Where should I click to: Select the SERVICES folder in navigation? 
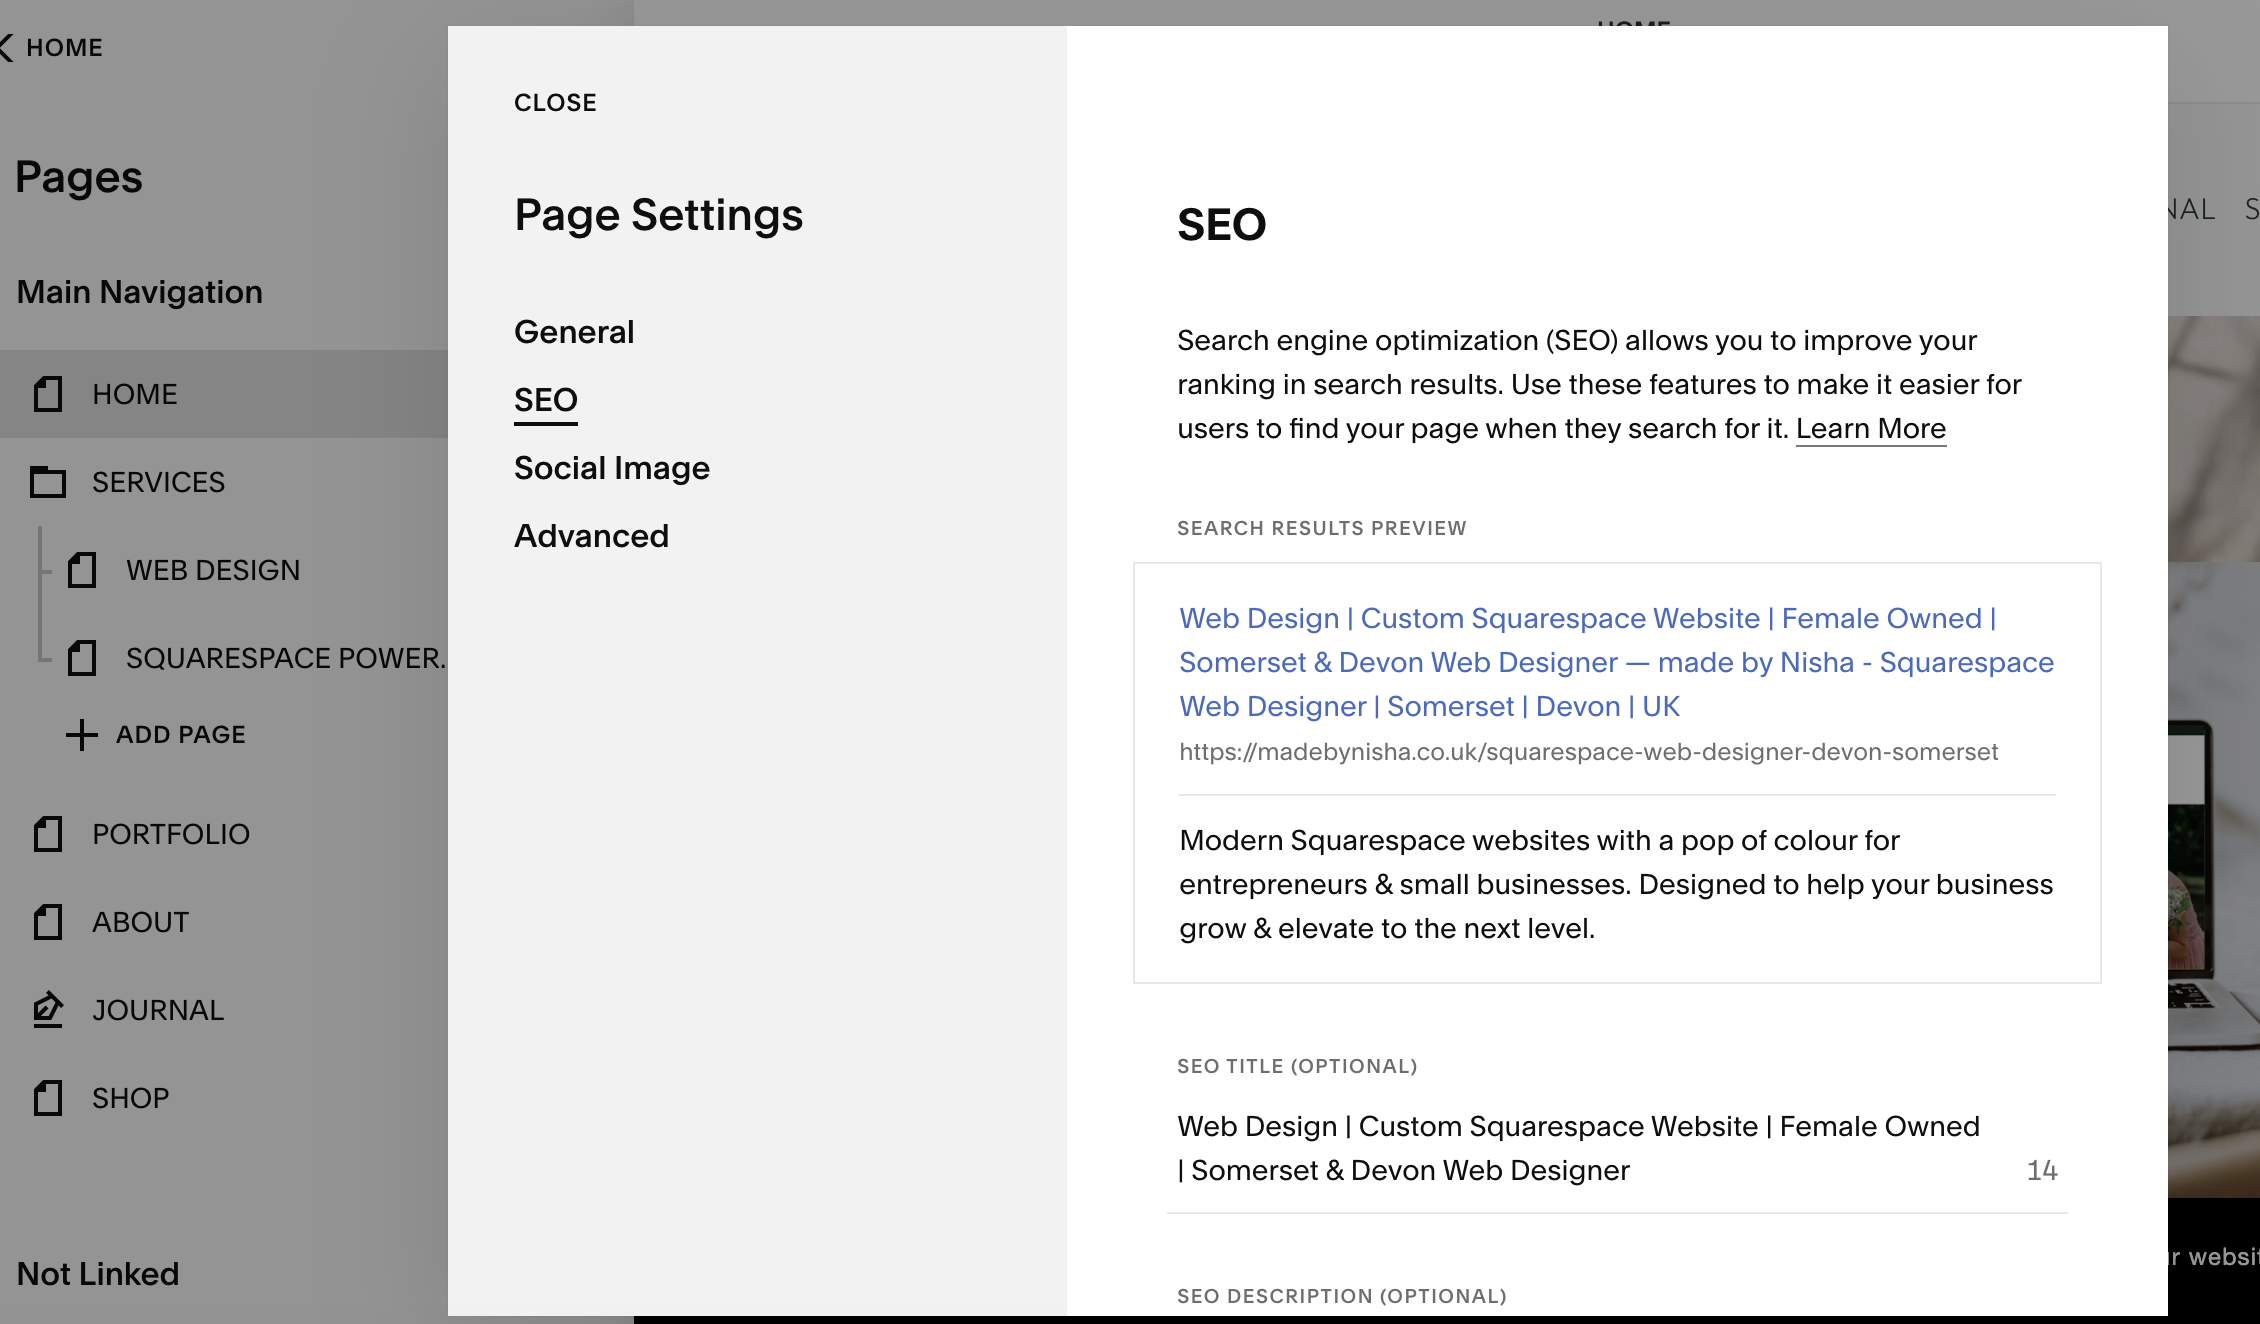[x=158, y=482]
